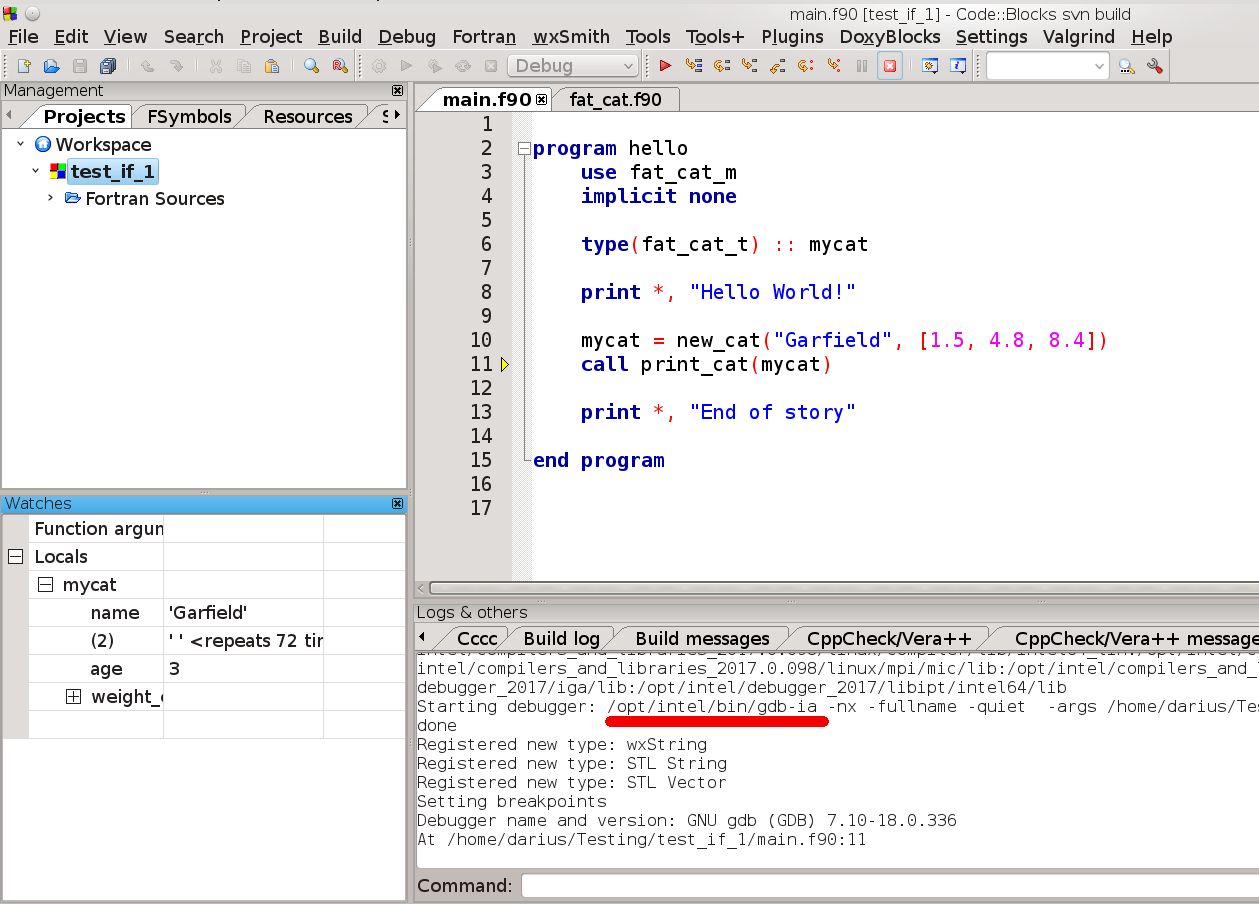1259x904 pixels.
Task: Click the Next line debug icon
Action: coord(721,66)
